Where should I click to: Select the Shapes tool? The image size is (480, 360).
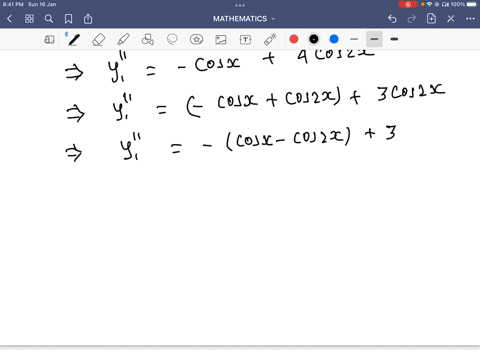pos(148,40)
